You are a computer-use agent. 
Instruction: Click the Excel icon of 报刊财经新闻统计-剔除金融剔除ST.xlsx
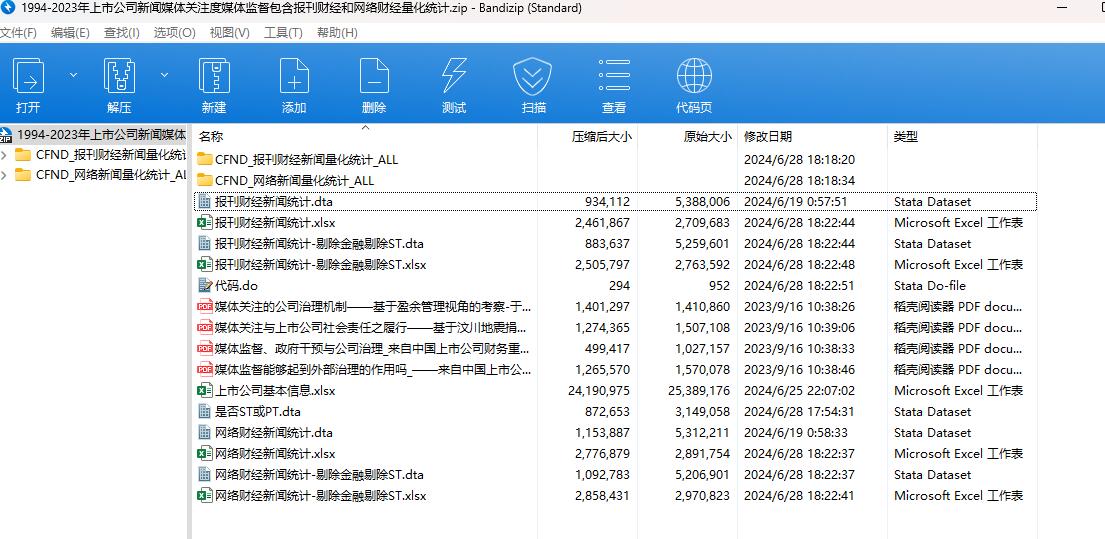[x=204, y=265]
